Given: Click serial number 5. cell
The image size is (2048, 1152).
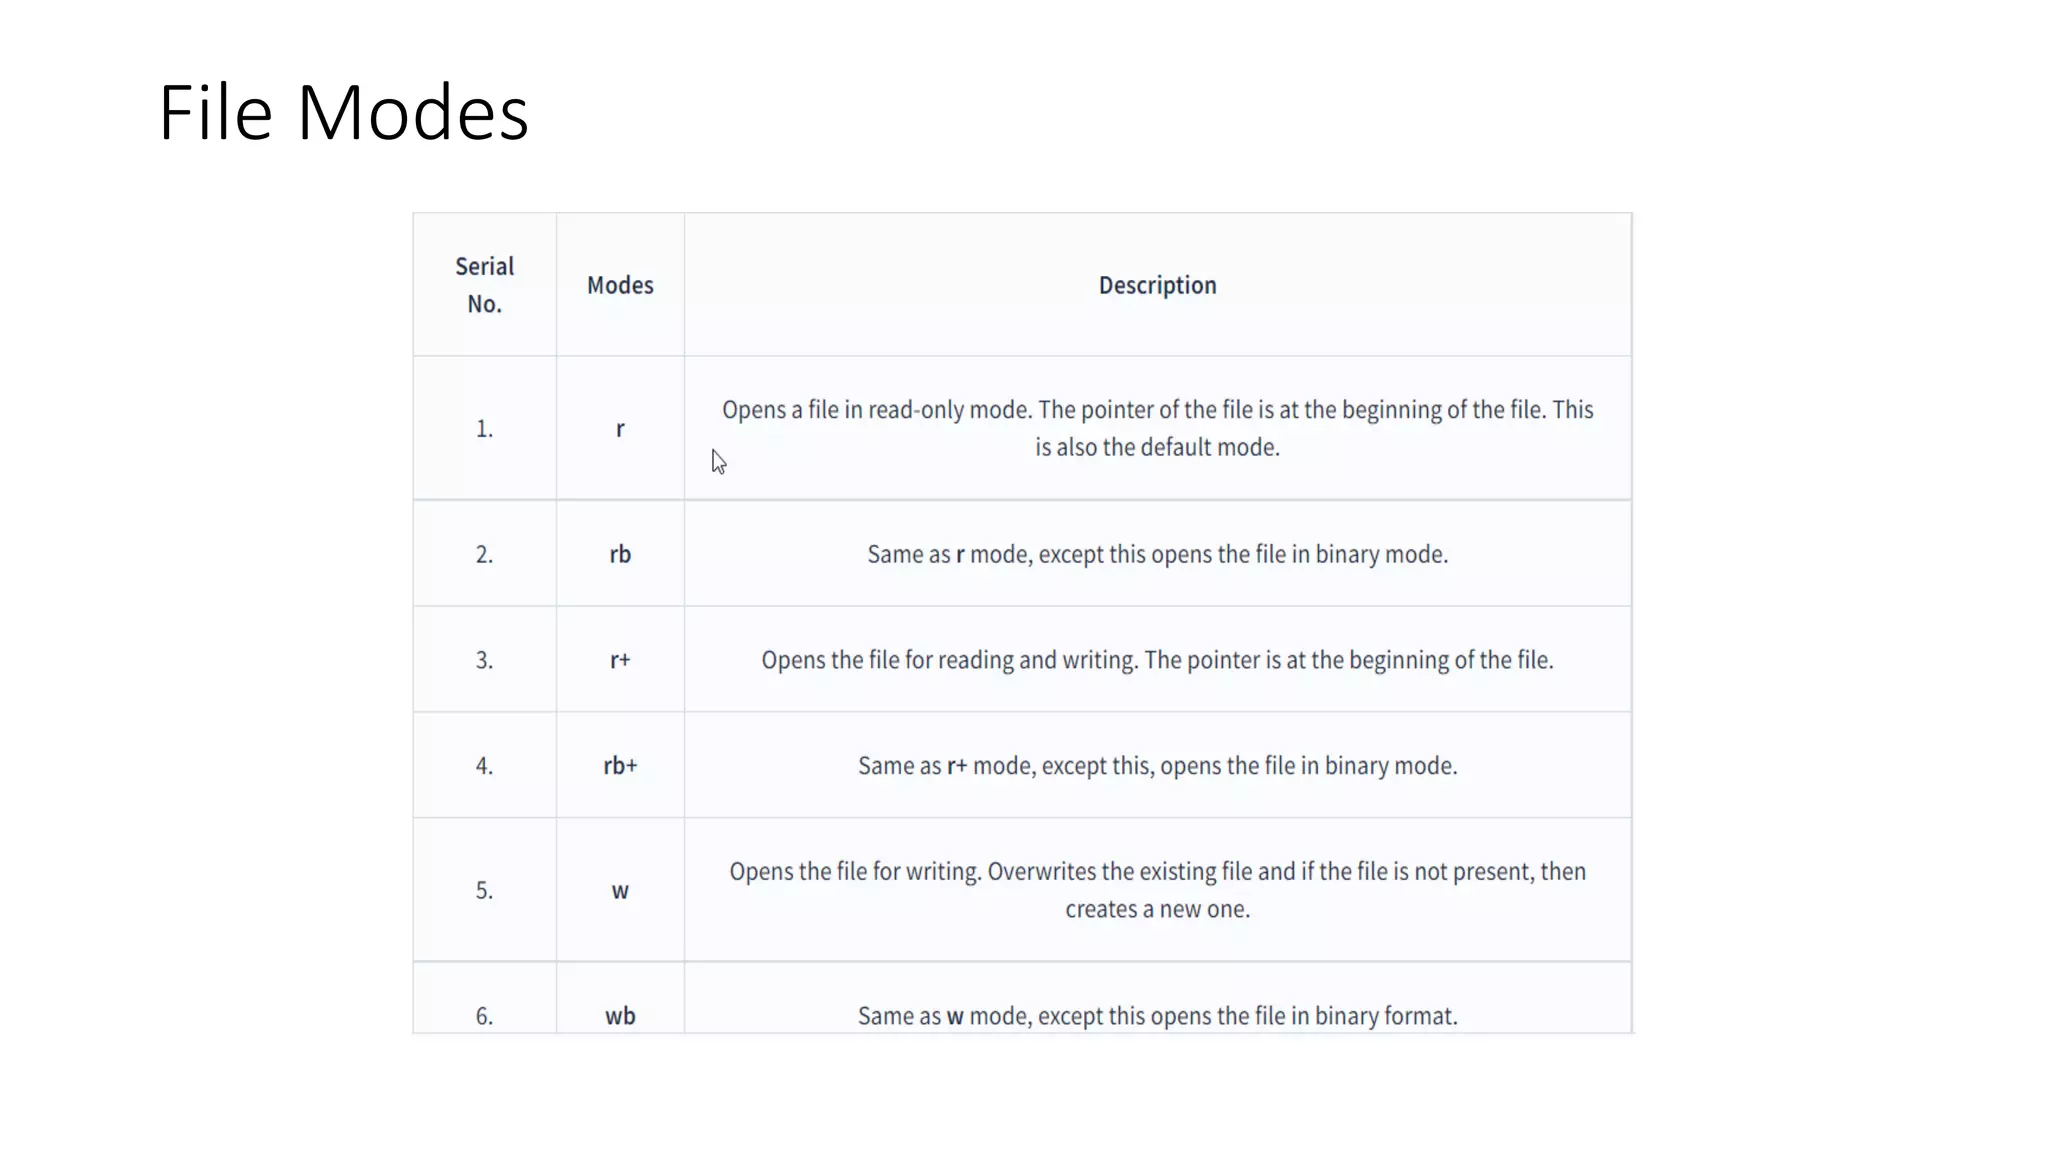Looking at the screenshot, I should tap(484, 891).
